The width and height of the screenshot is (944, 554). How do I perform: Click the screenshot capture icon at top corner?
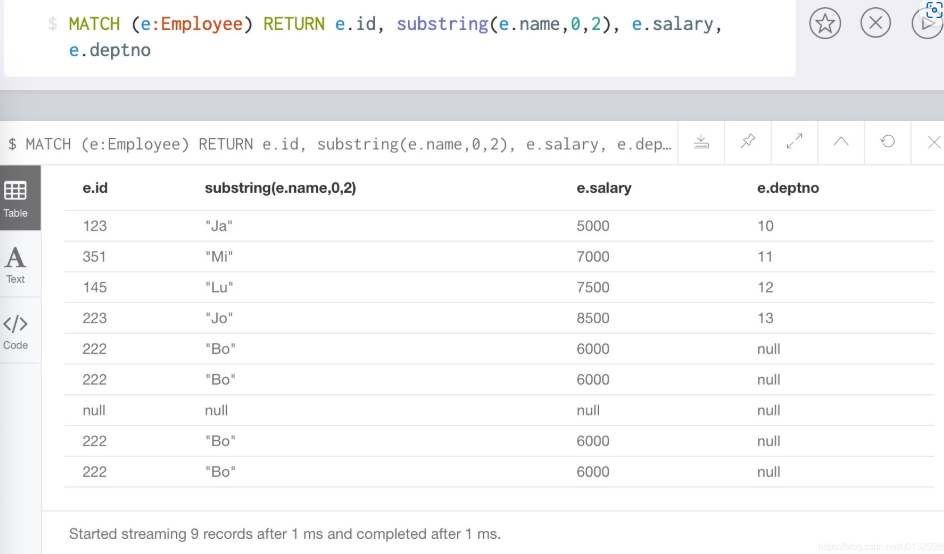[x=934, y=10]
